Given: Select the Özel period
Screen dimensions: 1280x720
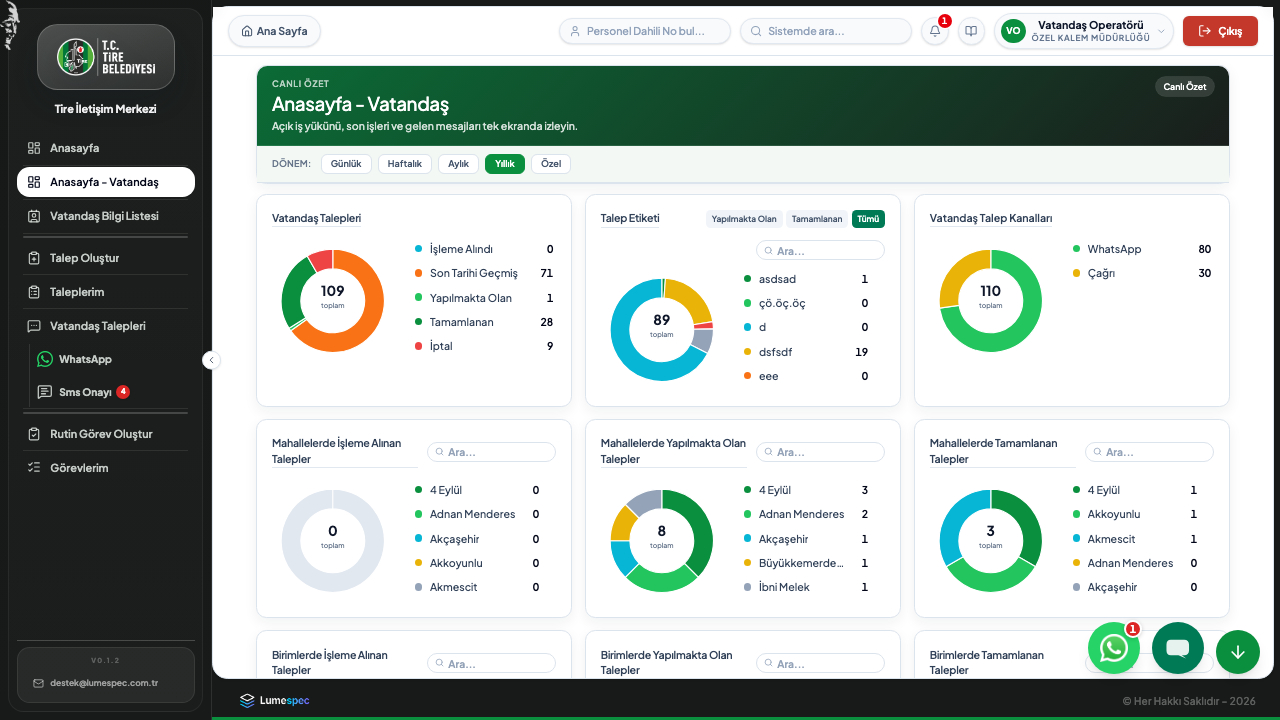Looking at the screenshot, I should (x=551, y=164).
